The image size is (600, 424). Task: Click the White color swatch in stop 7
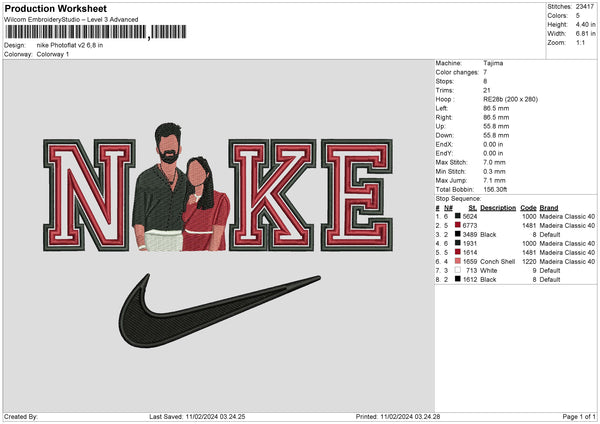[x=458, y=270]
